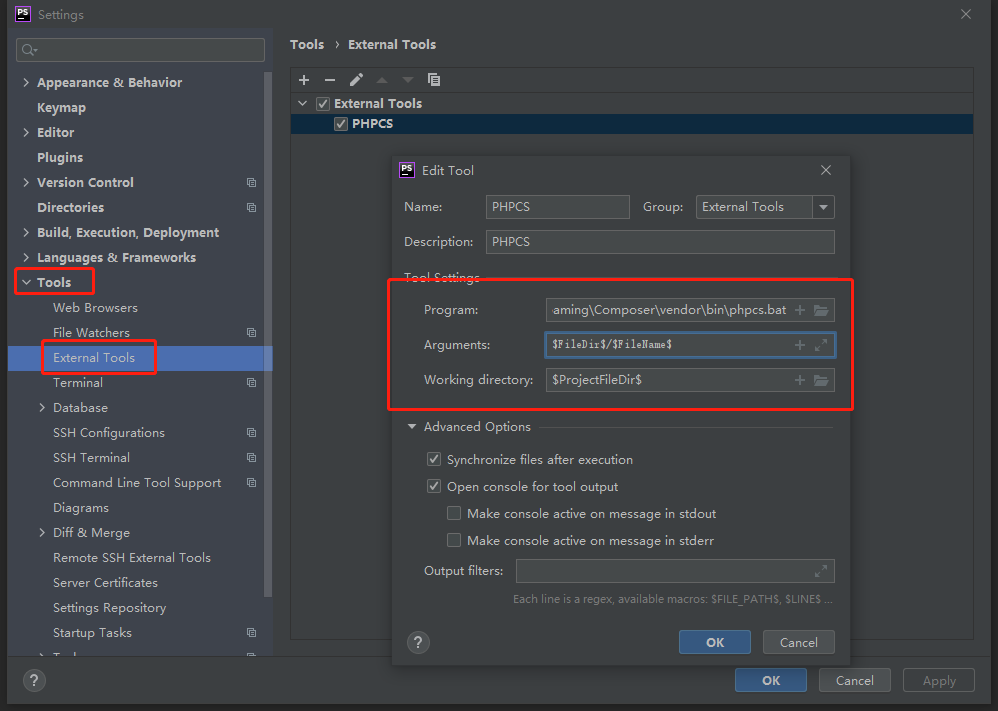Edit selected tool with pencil icon
This screenshot has width=998, height=711.
click(x=356, y=80)
